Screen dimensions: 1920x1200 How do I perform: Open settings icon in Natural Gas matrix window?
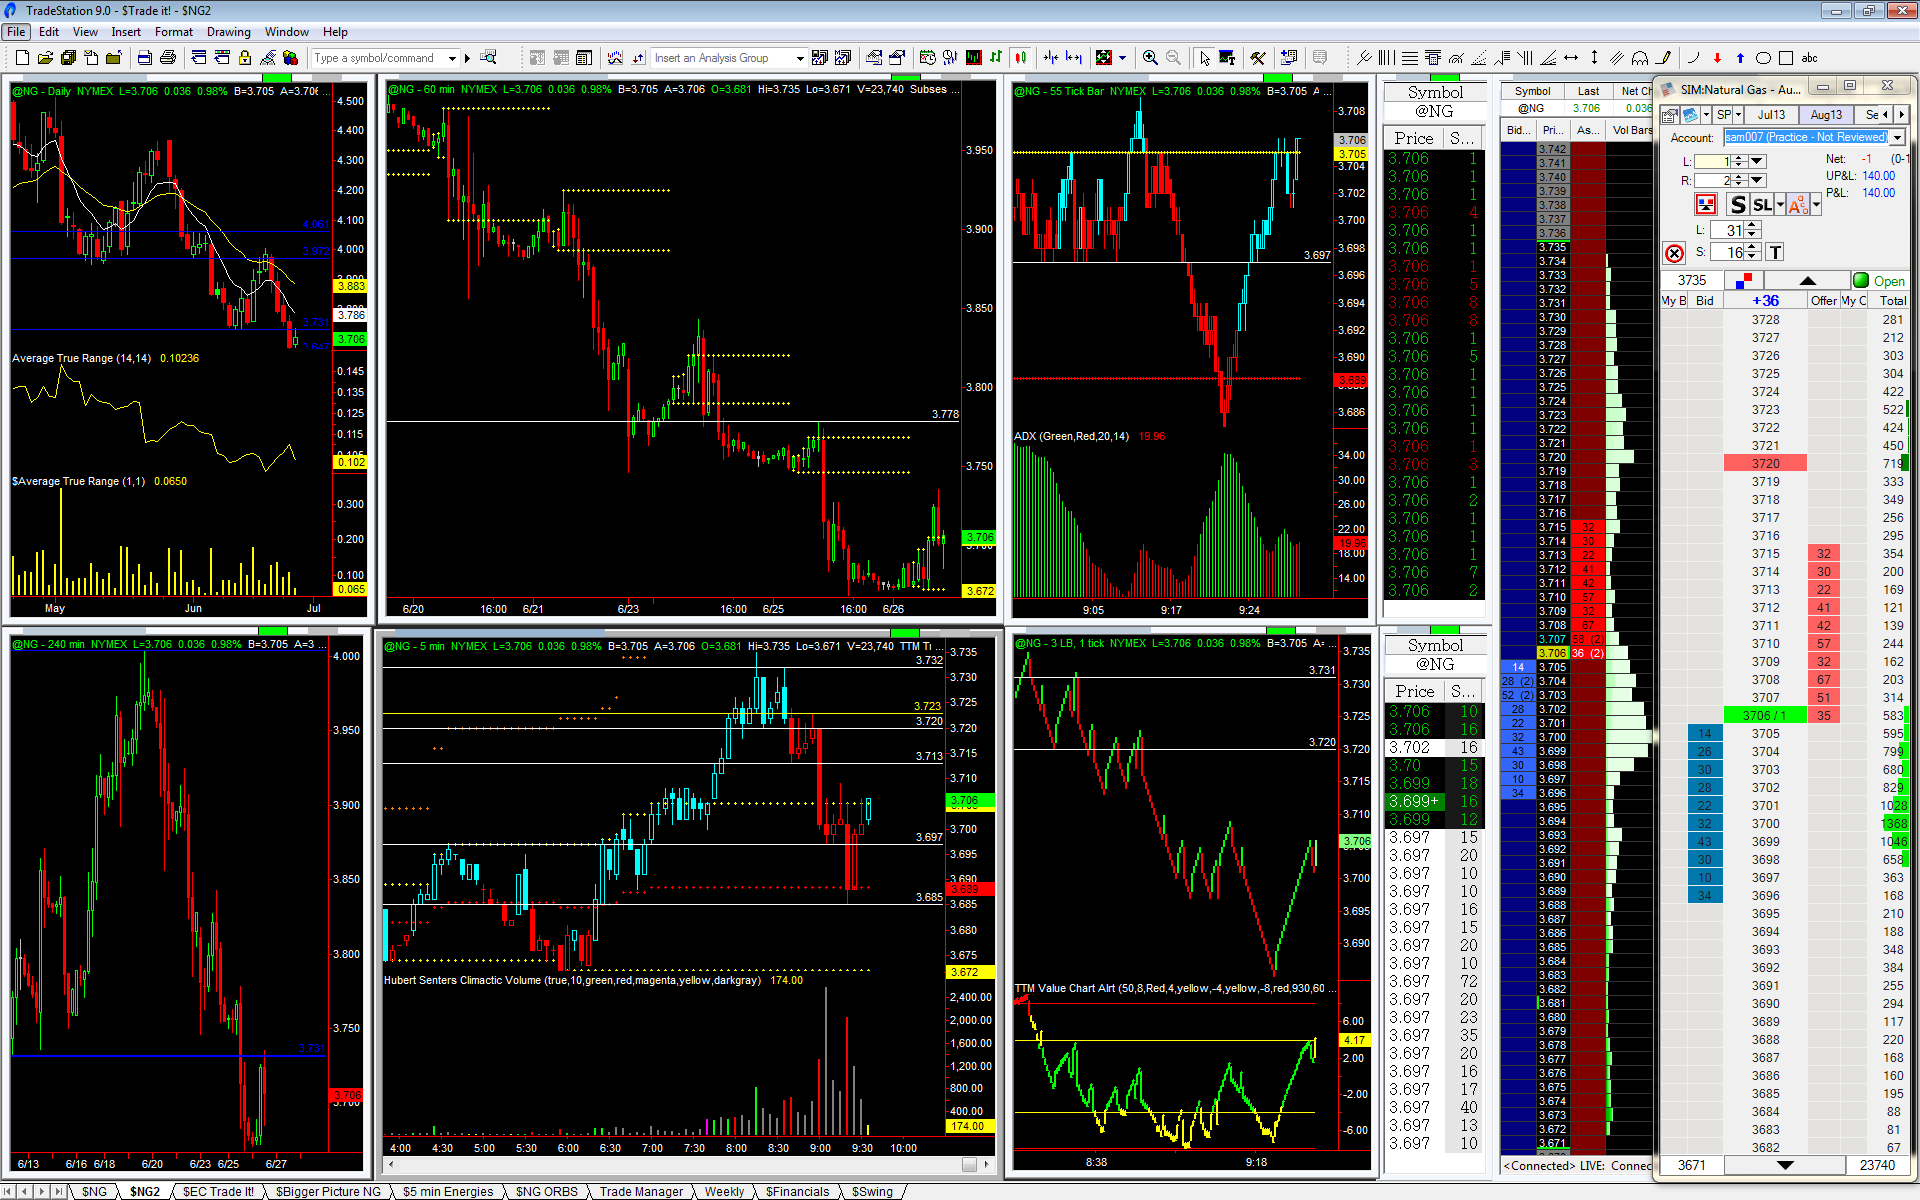1669,115
